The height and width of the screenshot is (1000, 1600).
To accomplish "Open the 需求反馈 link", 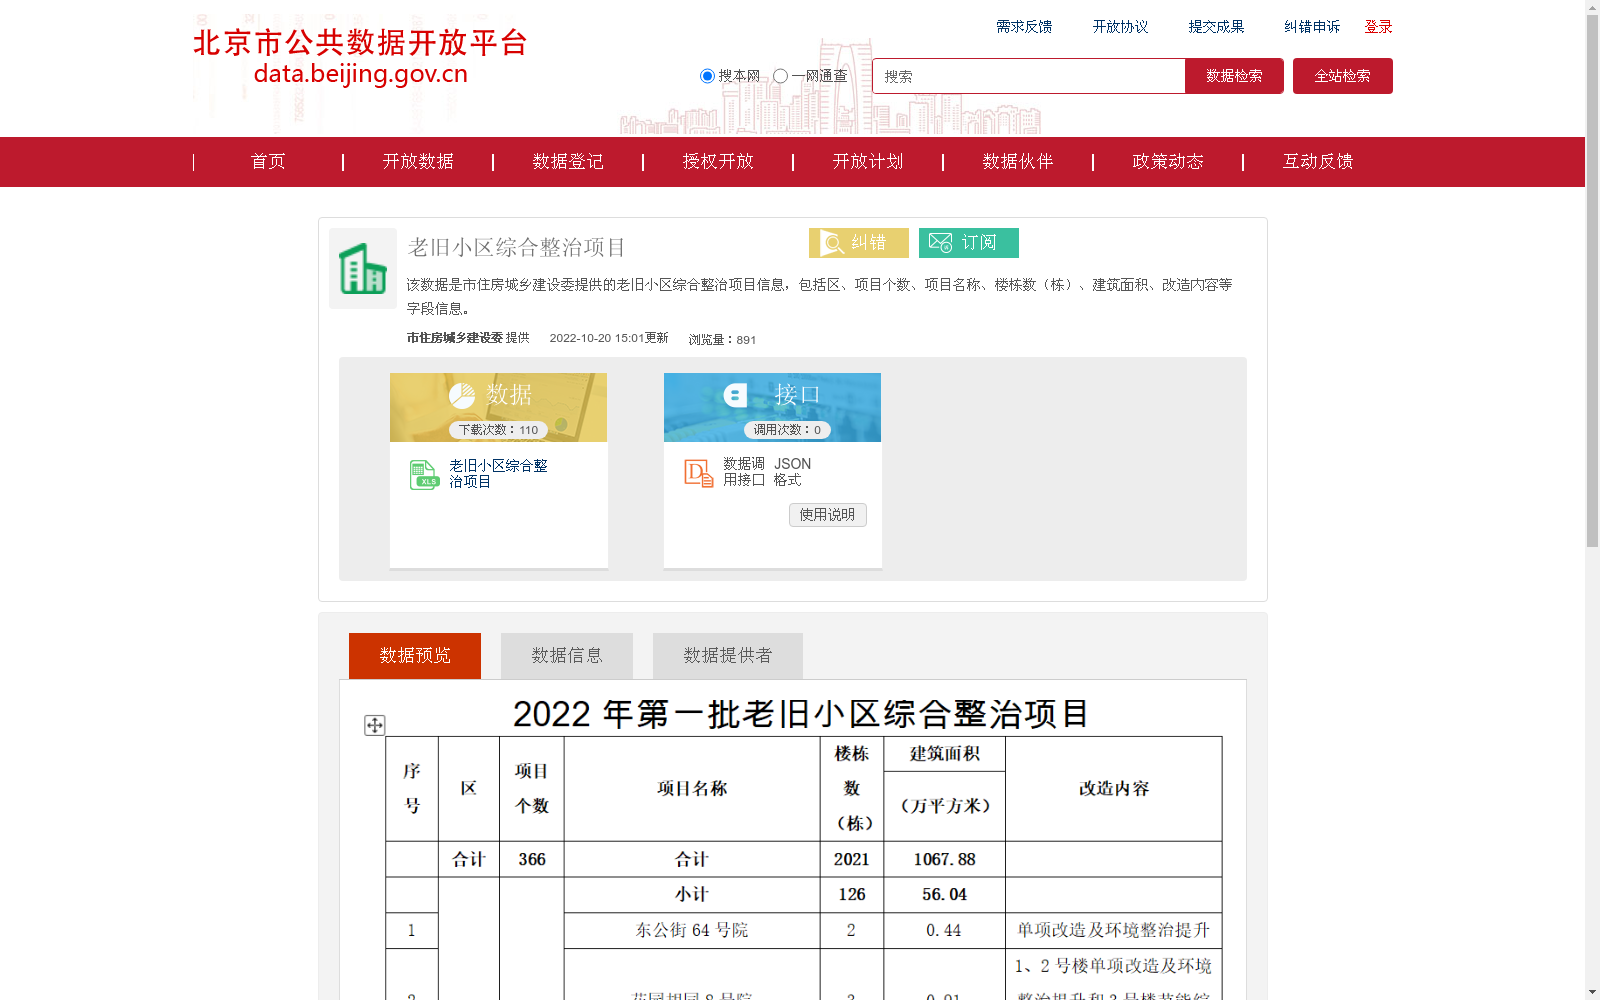I will pyautogui.click(x=1024, y=27).
